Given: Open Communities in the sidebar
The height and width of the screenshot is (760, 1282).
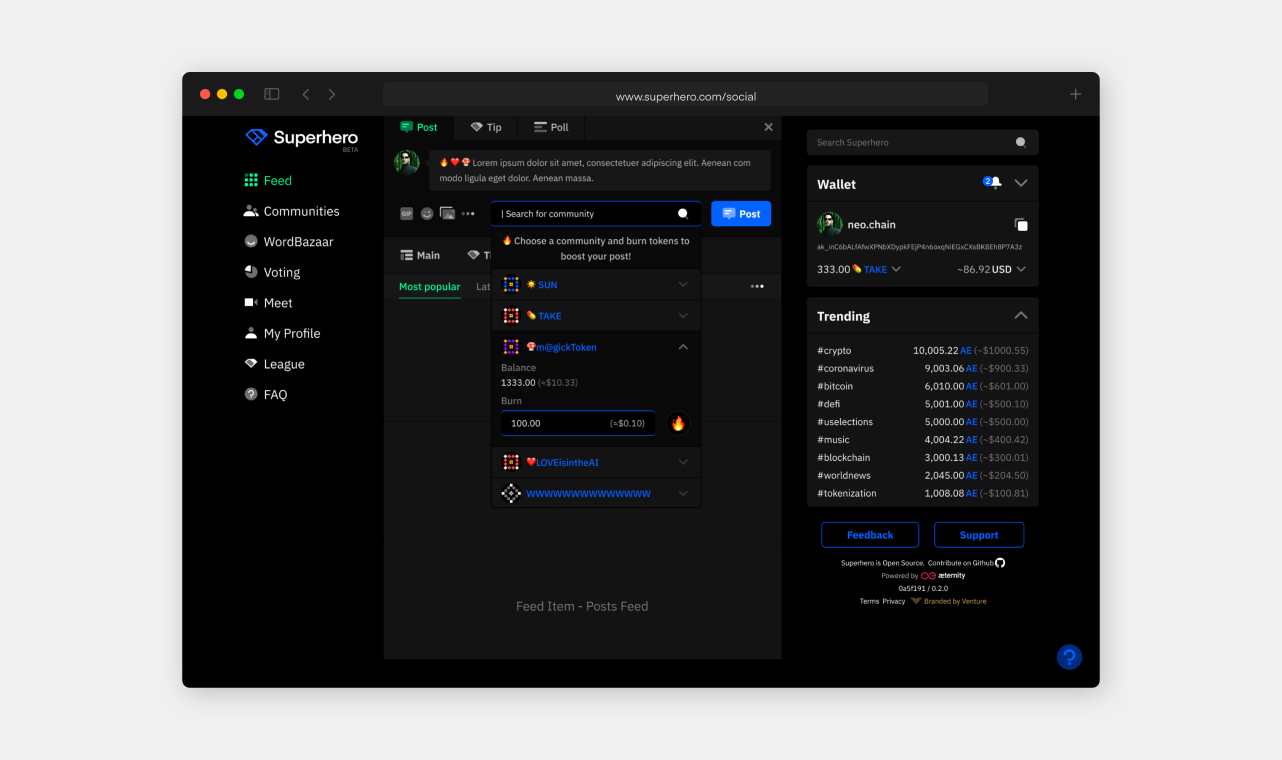Looking at the screenshot, I should (301, 211).
